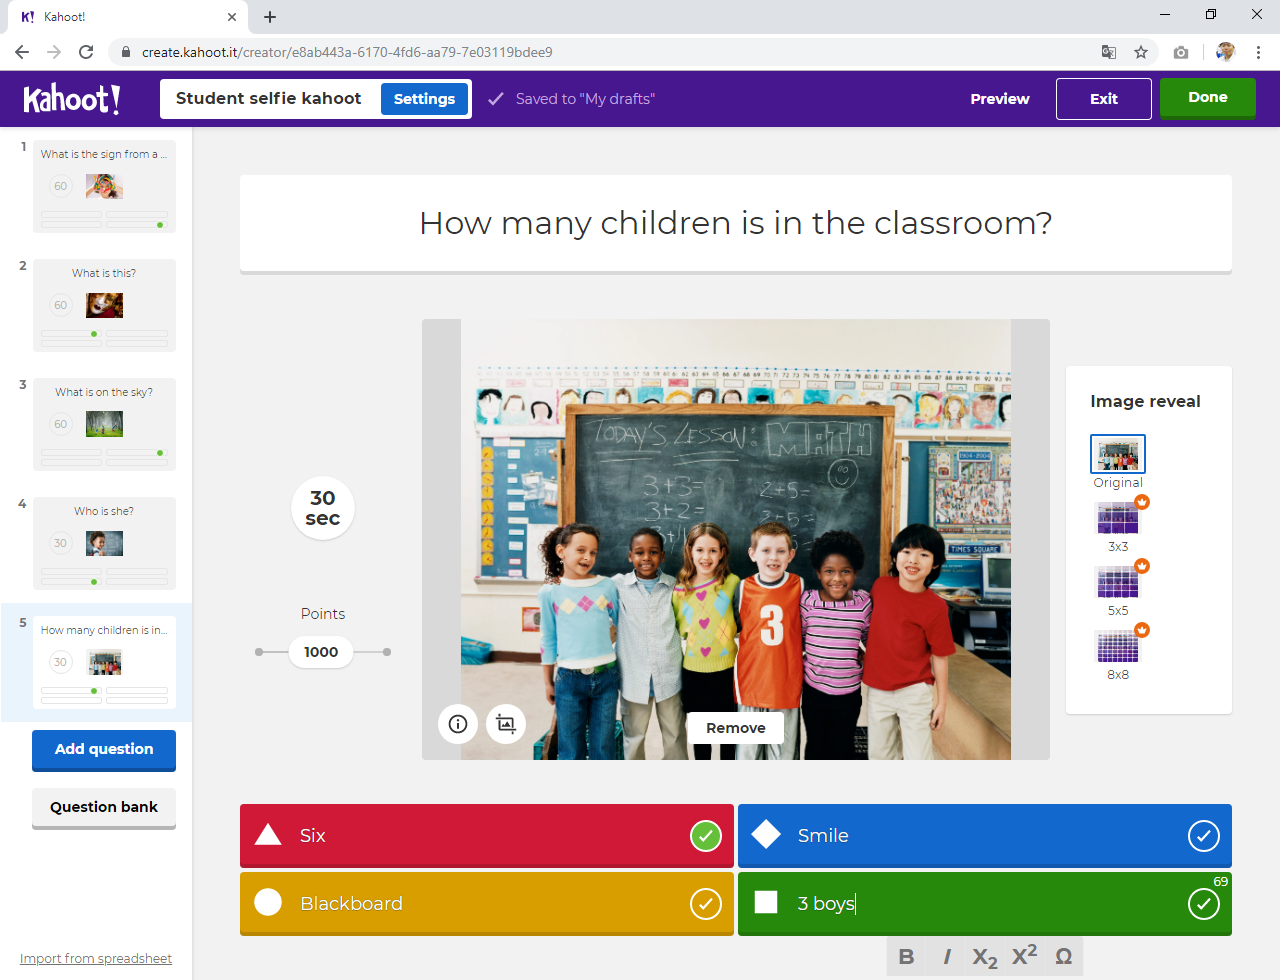This screenshot has height=980, width=1280.
Task: Click the image info icon
Action: point(458,724)
